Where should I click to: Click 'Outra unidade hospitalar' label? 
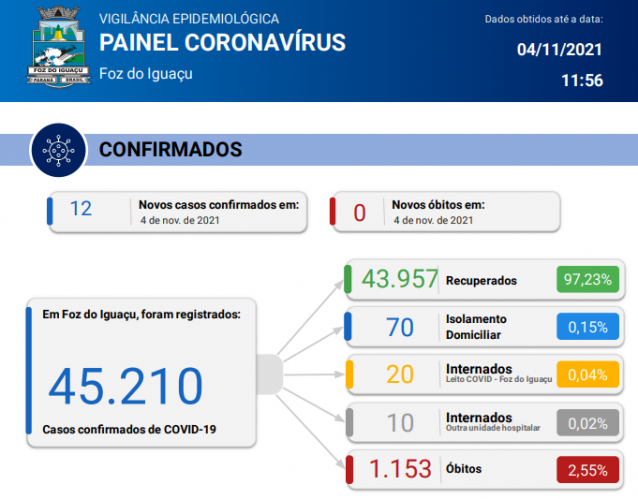493,428
